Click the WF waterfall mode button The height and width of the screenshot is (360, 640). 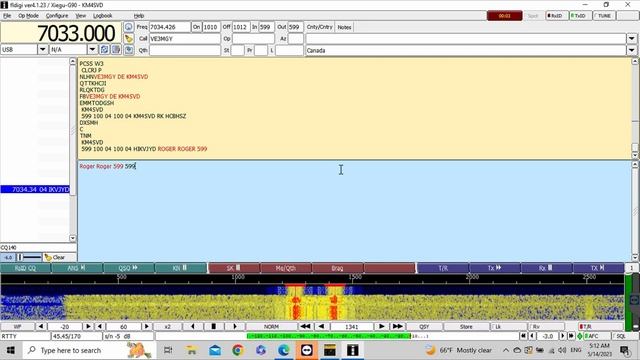(x=18, y=327)
